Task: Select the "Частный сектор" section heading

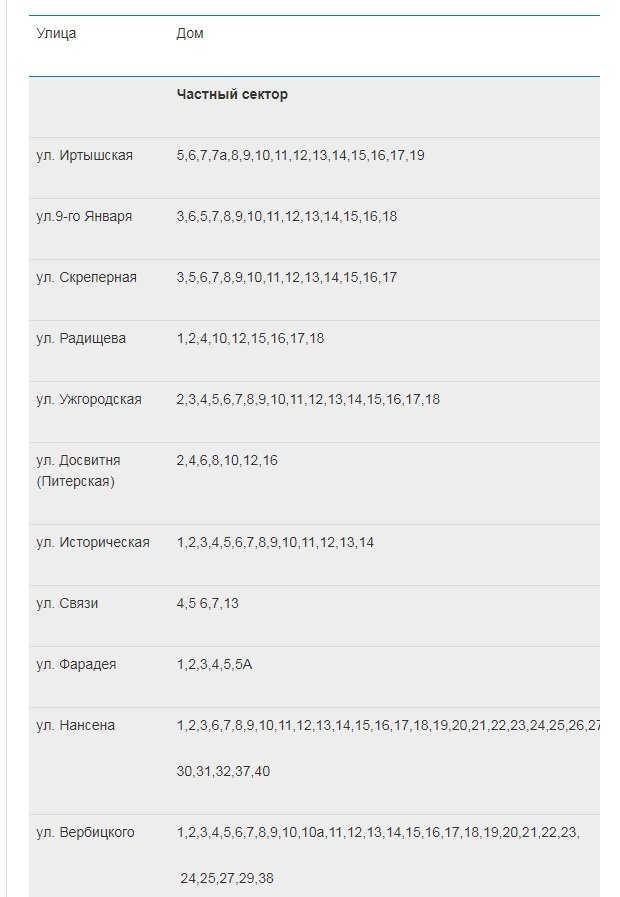Action: tap(232, 94)
